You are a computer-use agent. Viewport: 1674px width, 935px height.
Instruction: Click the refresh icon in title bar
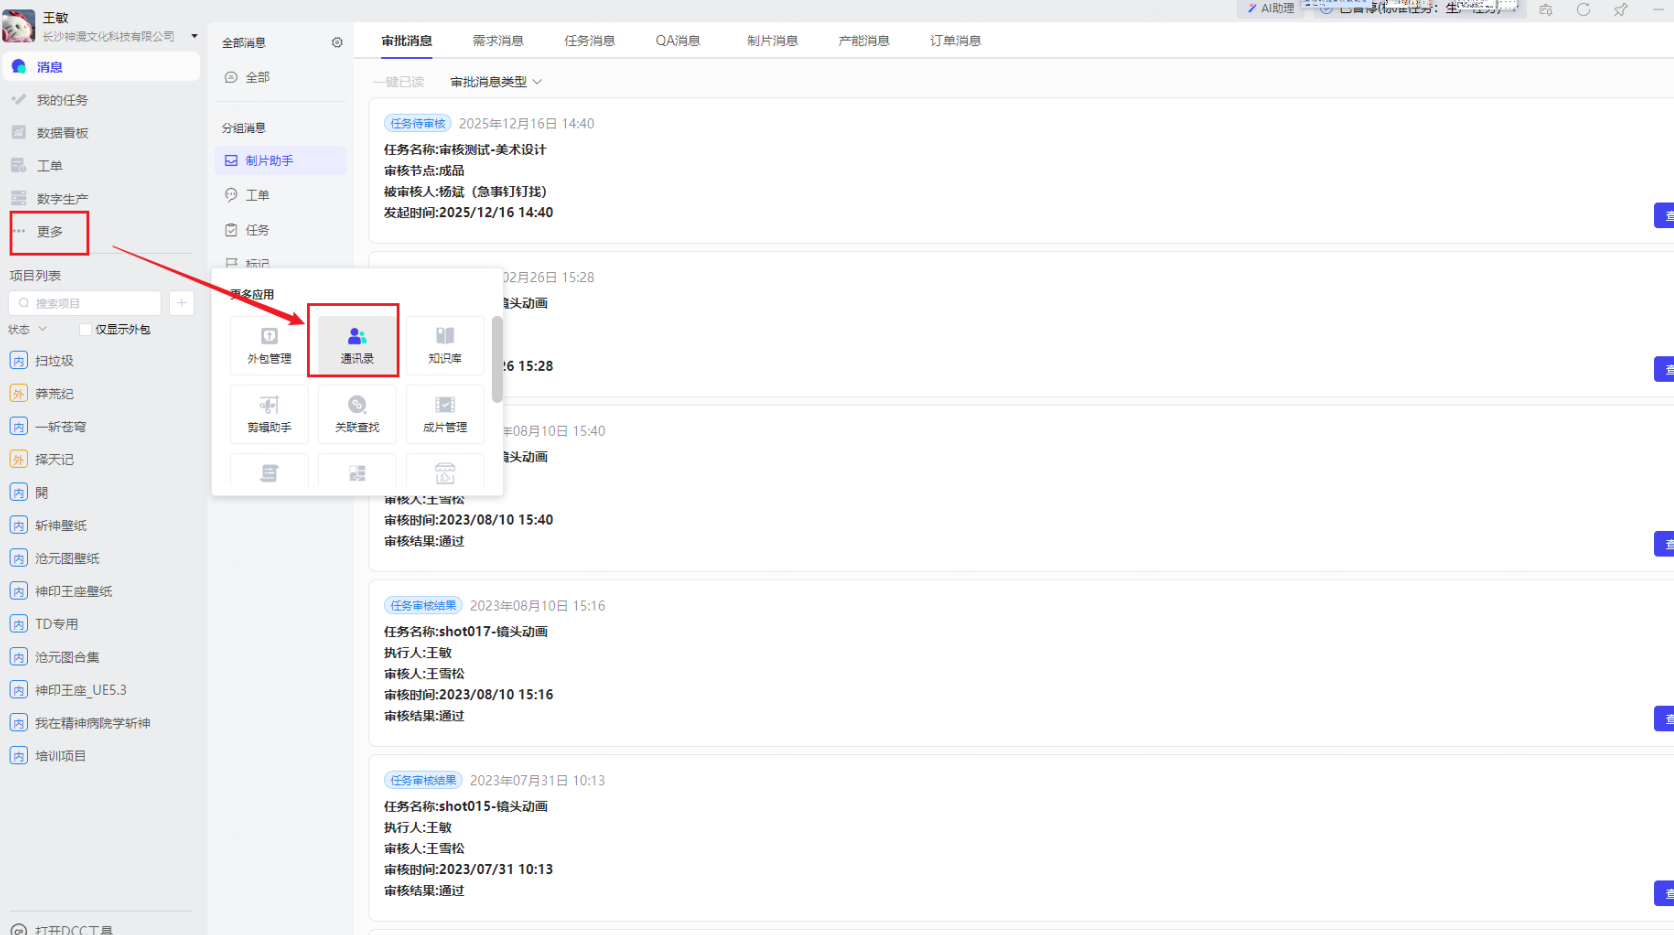tap(1583, 10)
